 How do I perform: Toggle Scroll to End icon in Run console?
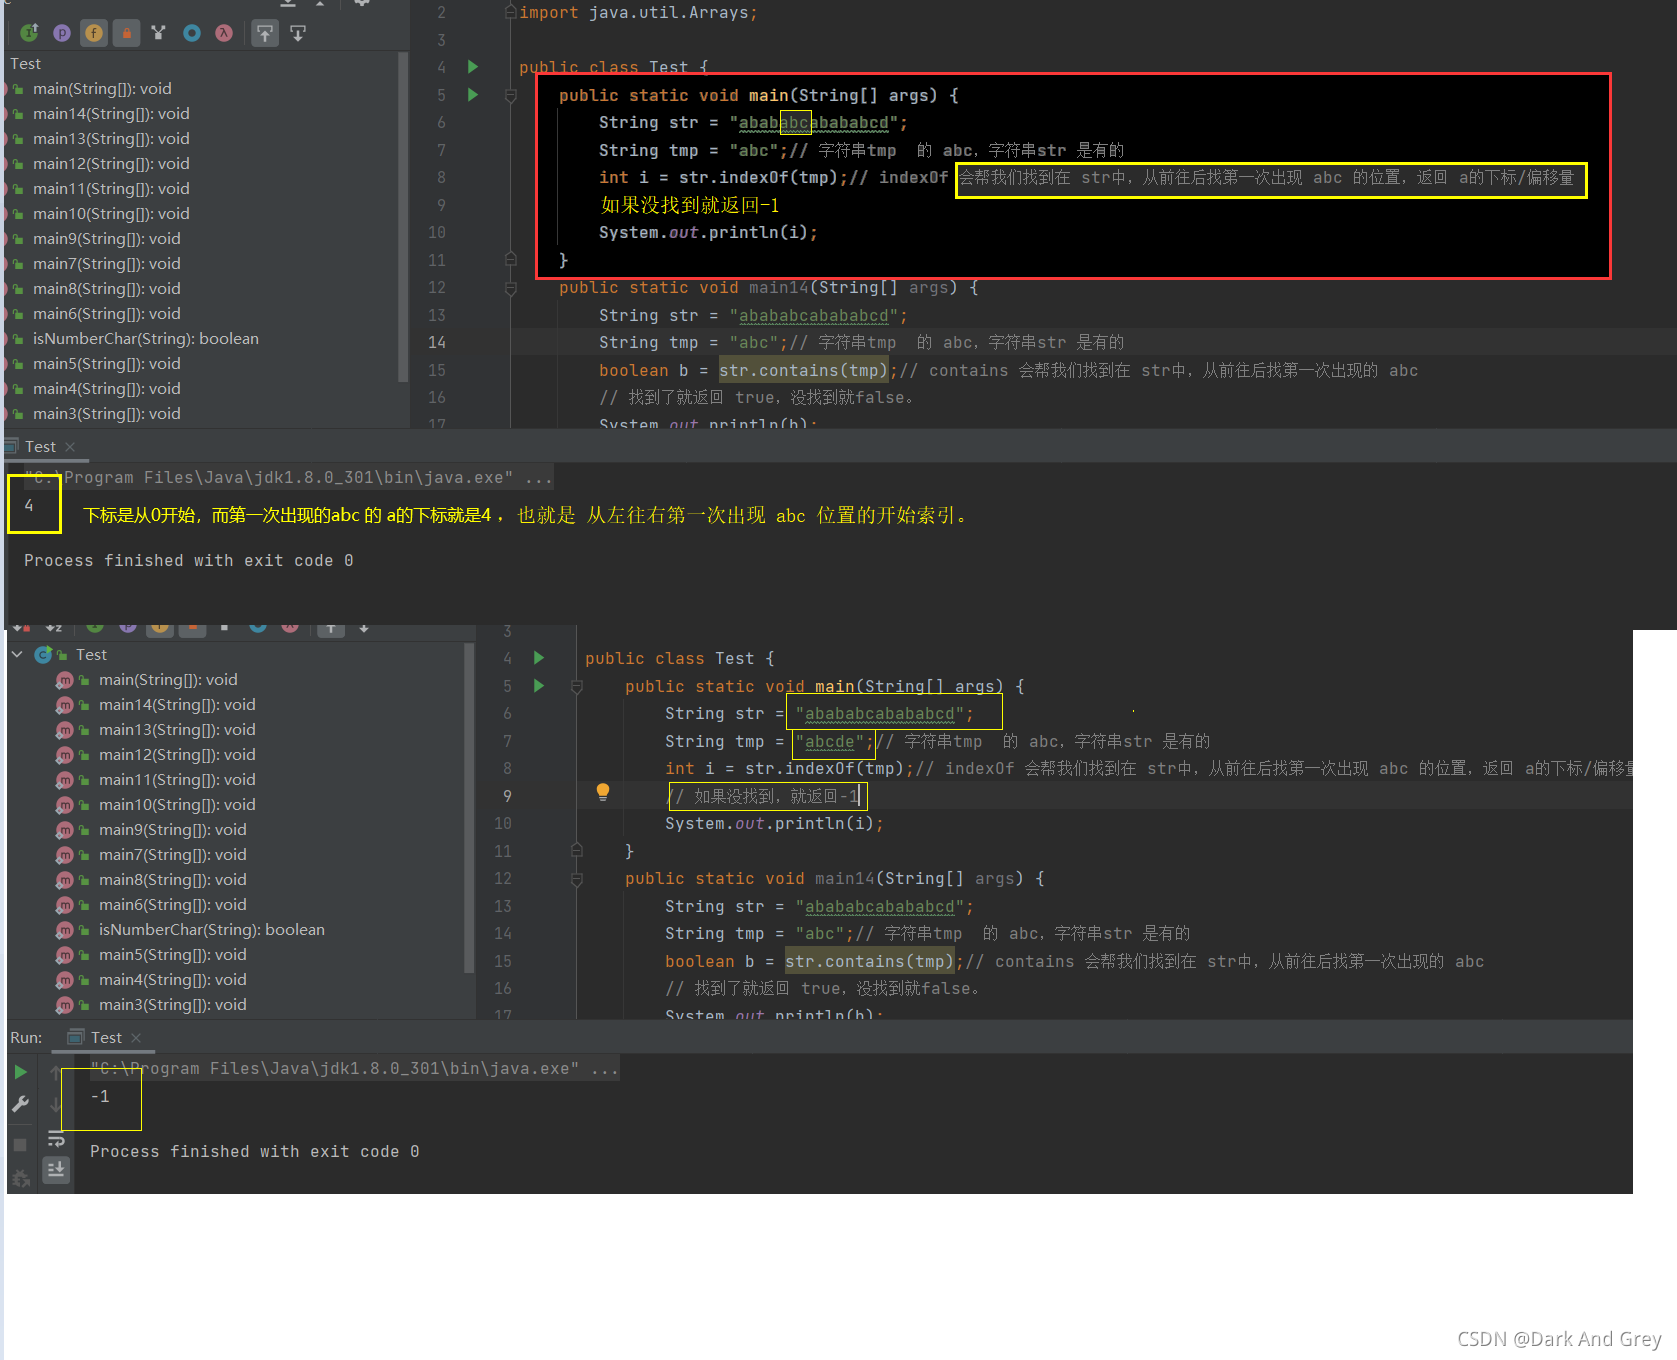[x=56, y=1169]
